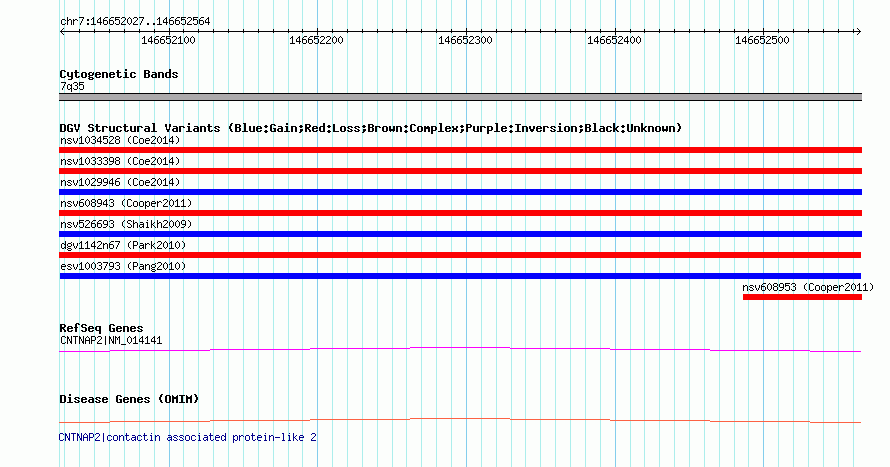Image resolution: width=890 pixels, height=467 pixels.
Task: Click the 7q35 band label
Action: point(72,86)
